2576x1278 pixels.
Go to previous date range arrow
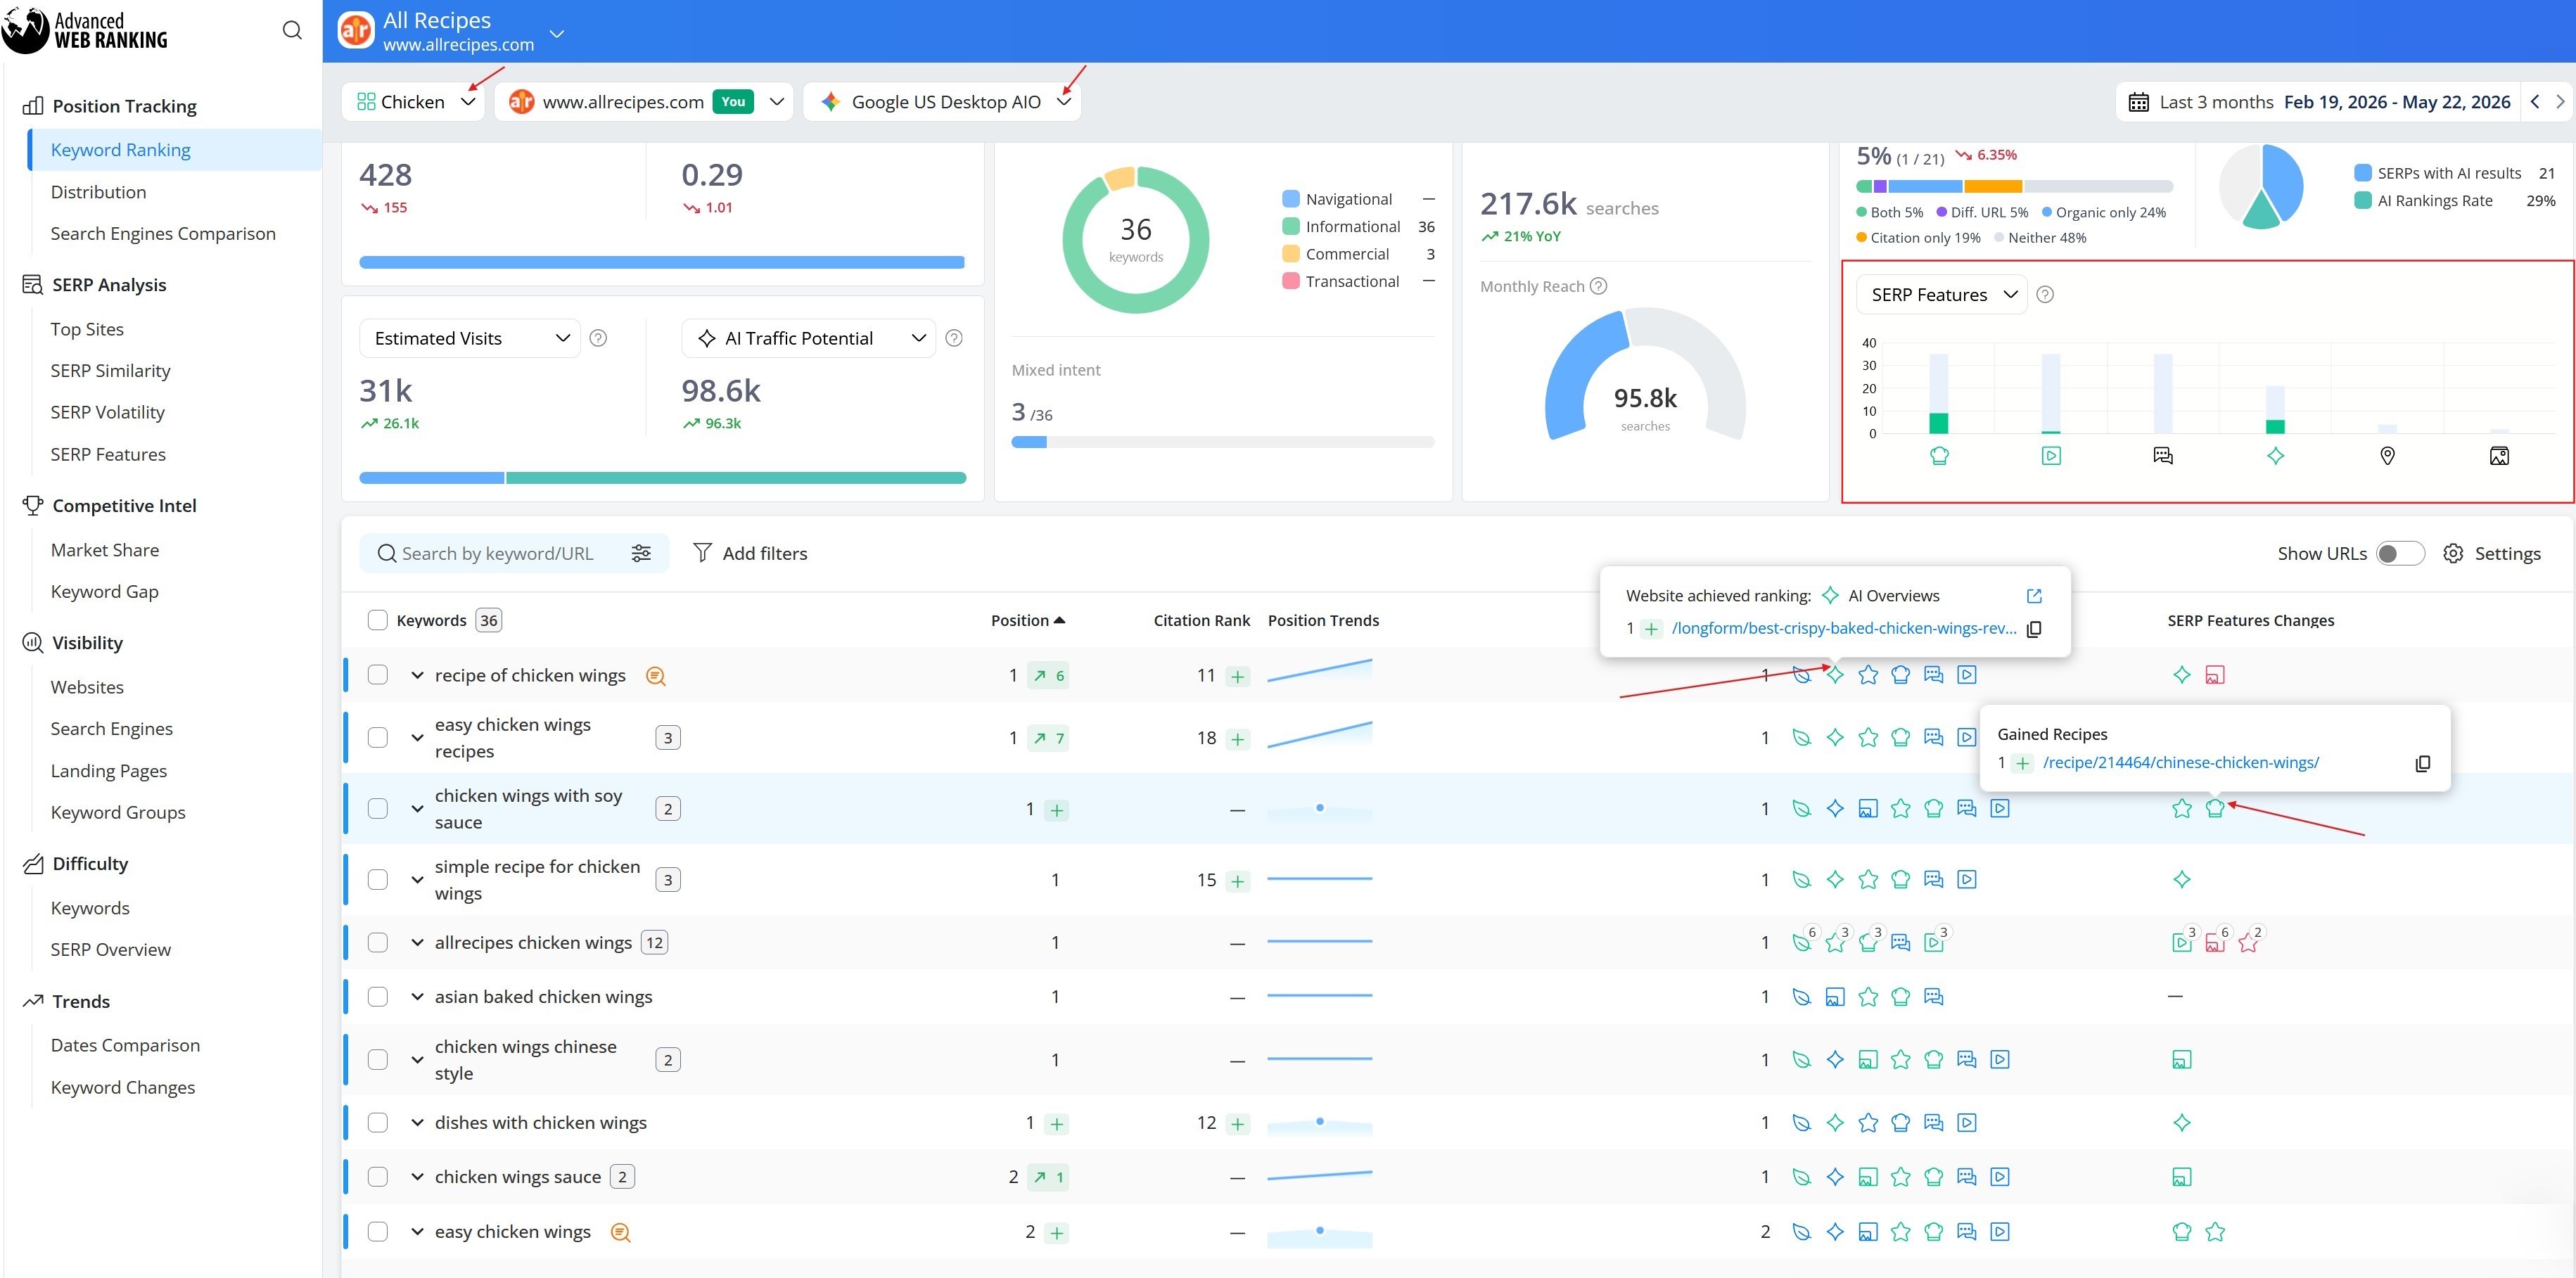coord(2535,101)
